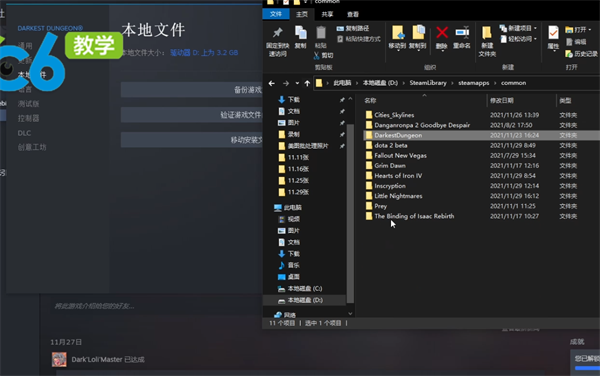Select the Hearts of Iron IV folder
600x376 pixels.
398,176
